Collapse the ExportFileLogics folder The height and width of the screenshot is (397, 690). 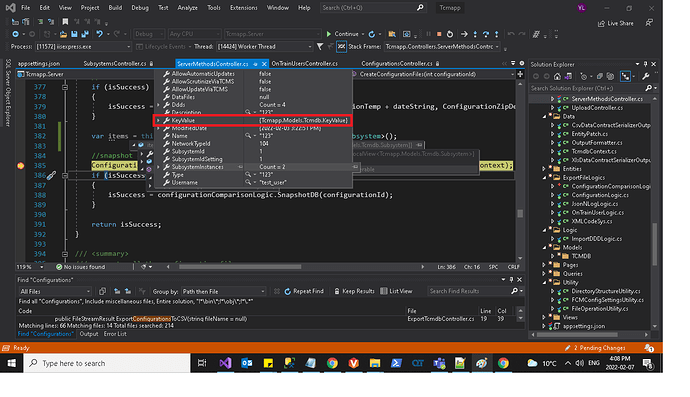click(544, 177)
